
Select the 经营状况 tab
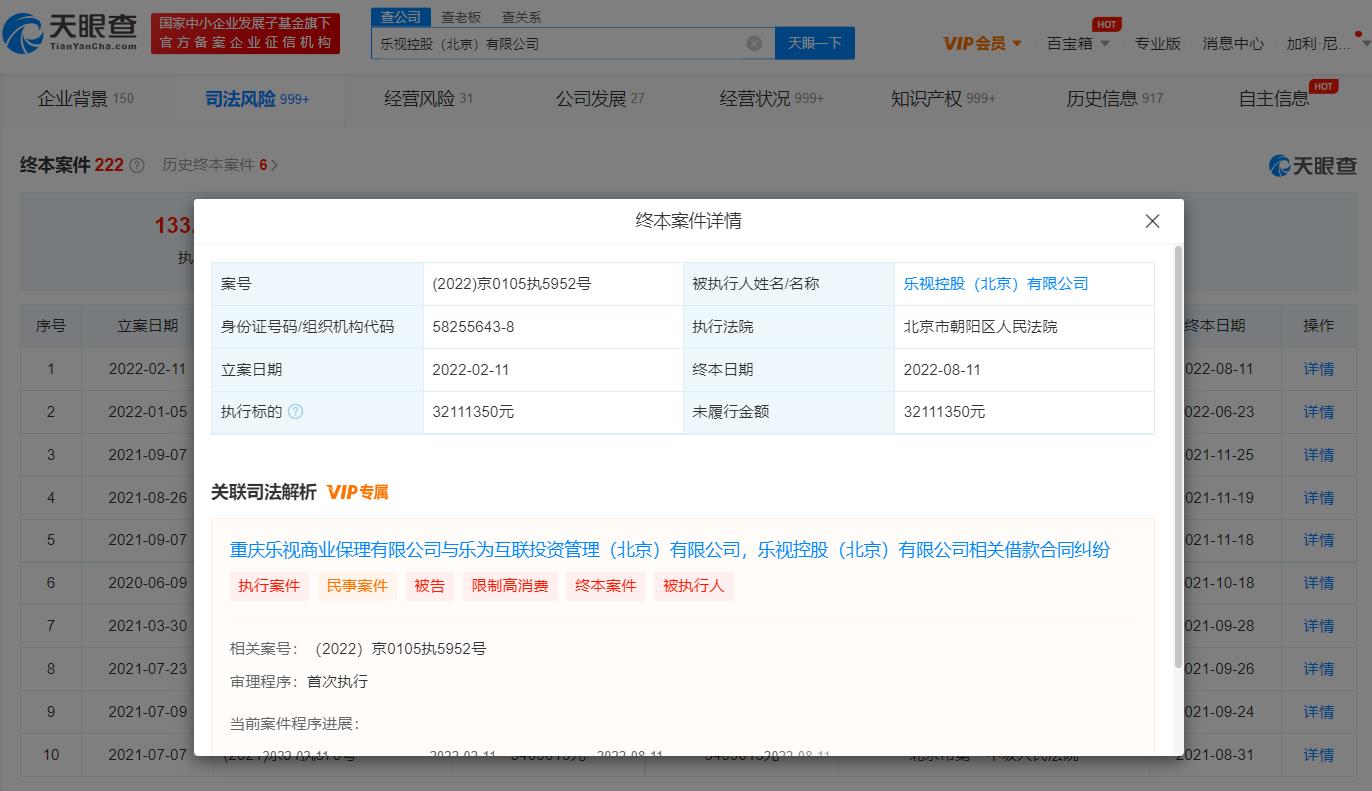pyautogui.click(x=772, y=98)
